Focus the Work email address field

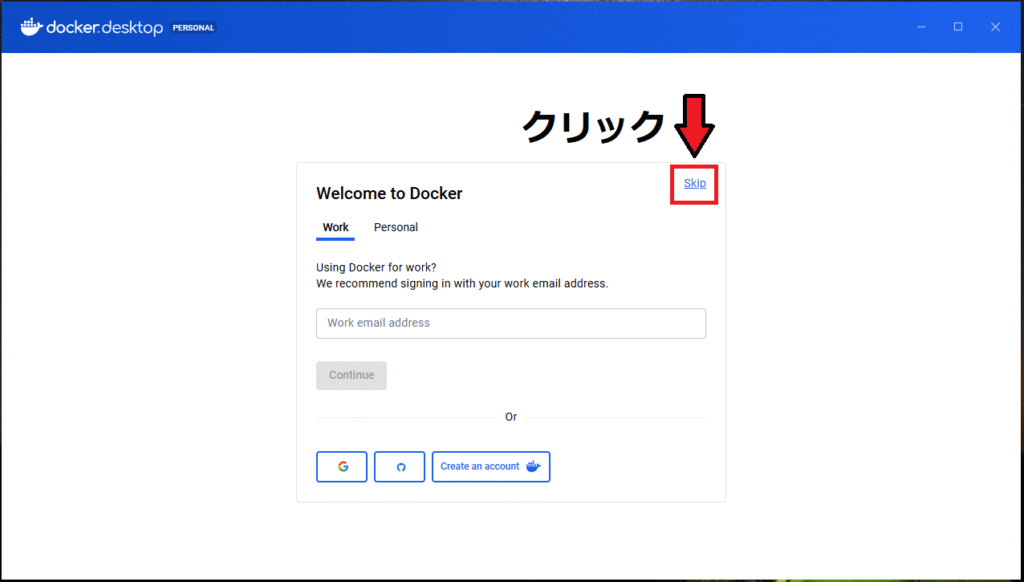[x=511, y=323]
